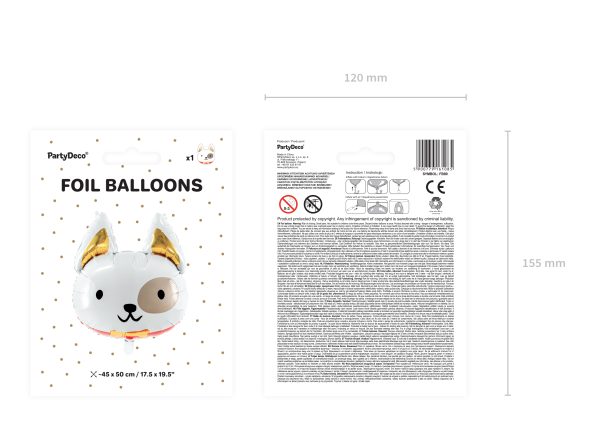This screenshot has height=446, width=595.
Task: Click the CE conformity mark
Action: (435, 187)
